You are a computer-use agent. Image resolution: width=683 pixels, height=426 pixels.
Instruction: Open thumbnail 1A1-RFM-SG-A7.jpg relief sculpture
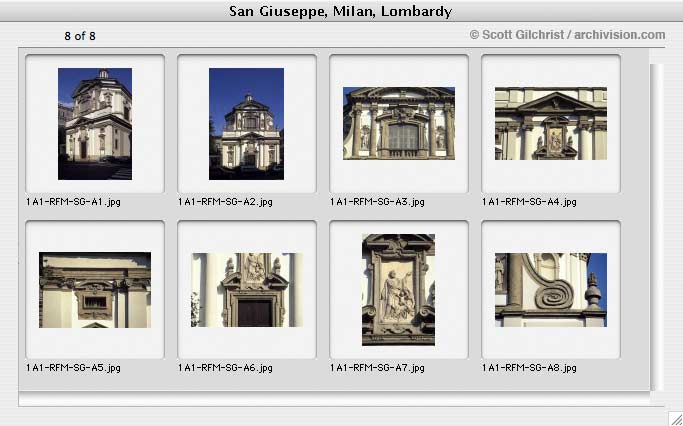pyautogui.click(x=398, y=290)
